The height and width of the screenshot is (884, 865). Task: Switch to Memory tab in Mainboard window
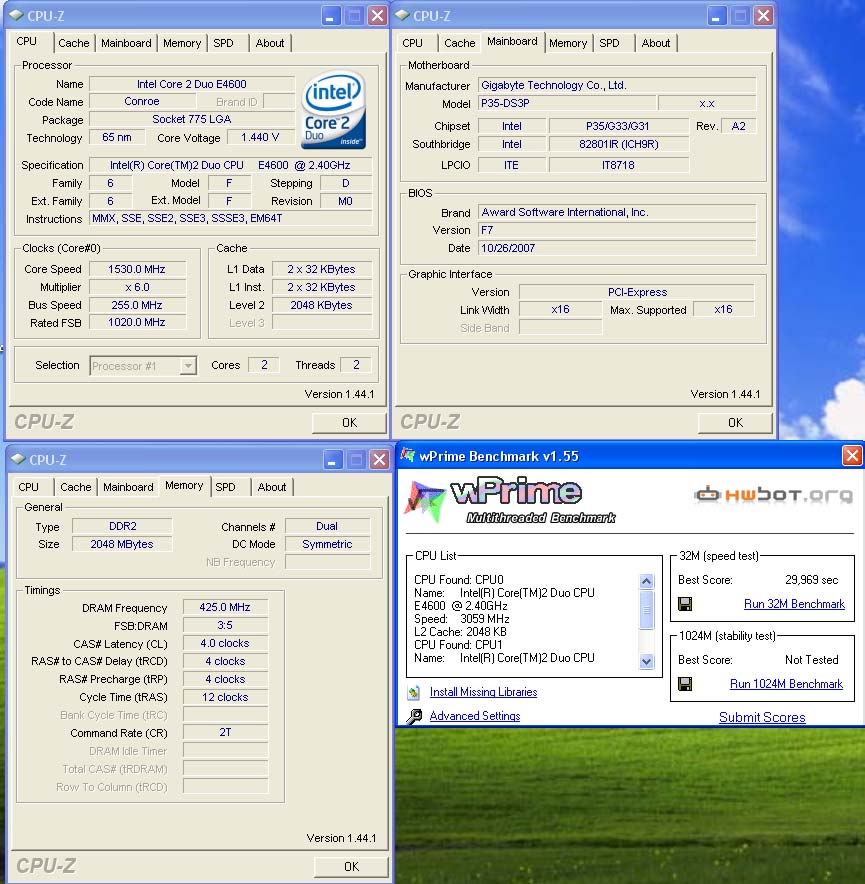tap(568, 43)
